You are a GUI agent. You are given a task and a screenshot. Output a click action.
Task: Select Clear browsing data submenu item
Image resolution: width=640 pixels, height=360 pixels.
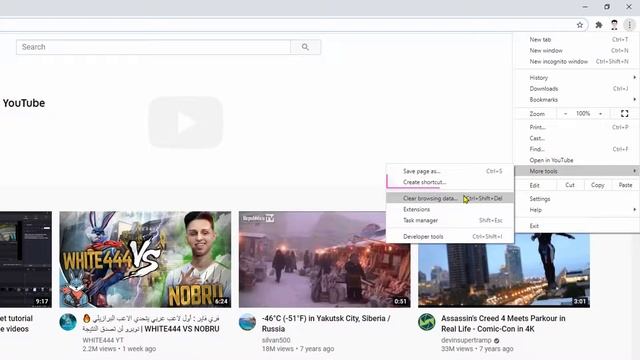point(450,198)
